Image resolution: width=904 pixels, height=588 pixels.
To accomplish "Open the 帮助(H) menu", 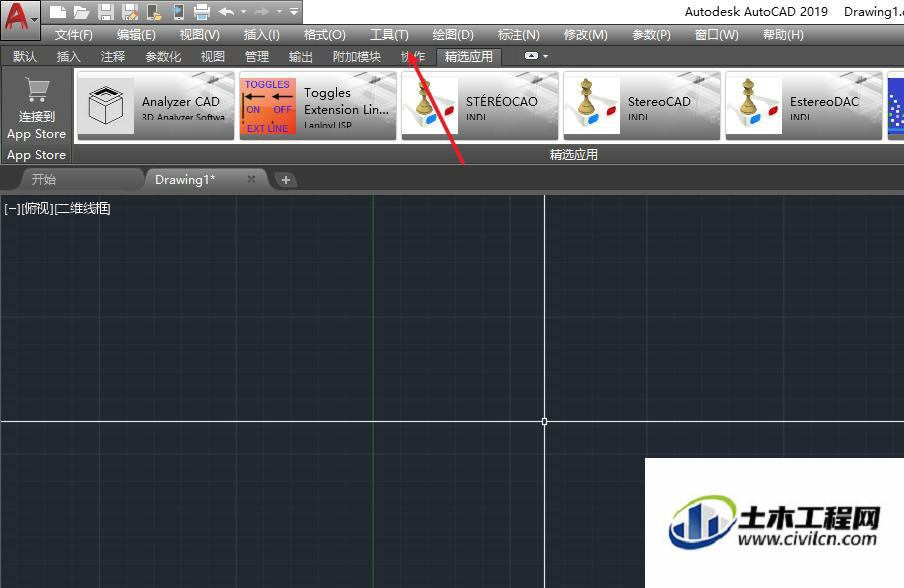I will (784, 35).
